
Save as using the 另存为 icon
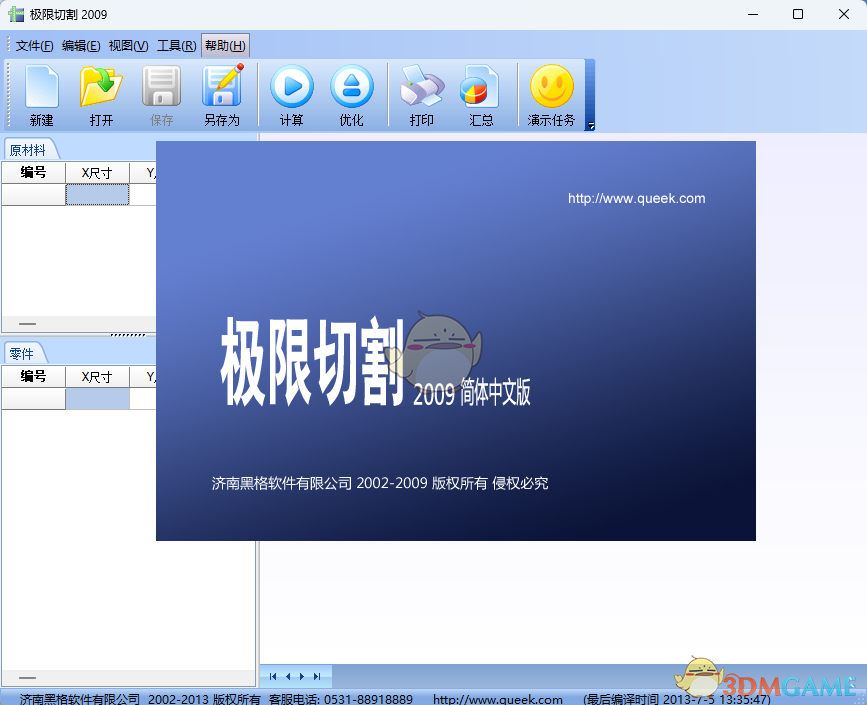tap(221, 95)
